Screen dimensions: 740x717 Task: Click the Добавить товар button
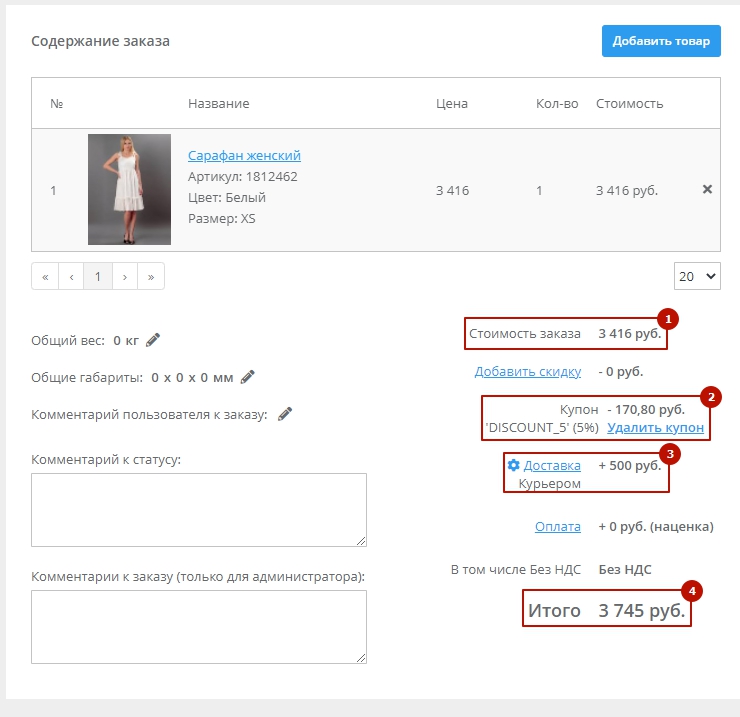click(660, 41)
